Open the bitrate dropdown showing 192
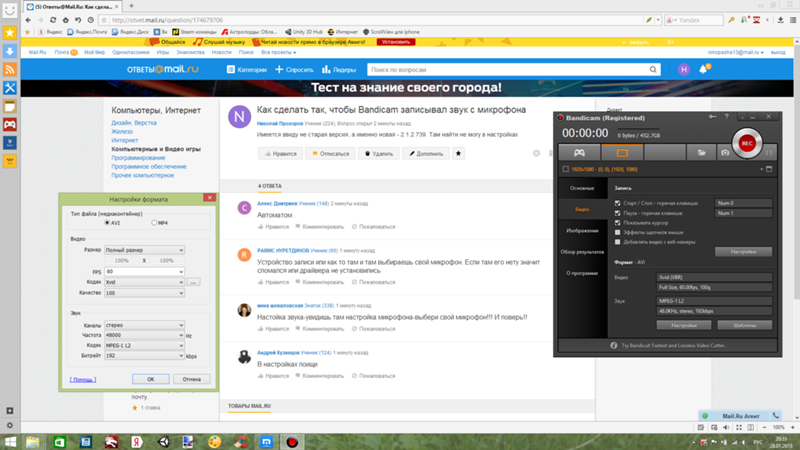The width and height of the screenshot is (800, 450). click(144, 356)
